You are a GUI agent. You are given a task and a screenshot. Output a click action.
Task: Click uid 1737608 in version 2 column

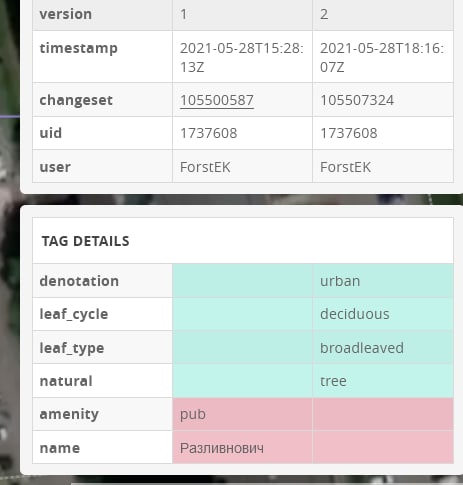(x=349, y=133)
